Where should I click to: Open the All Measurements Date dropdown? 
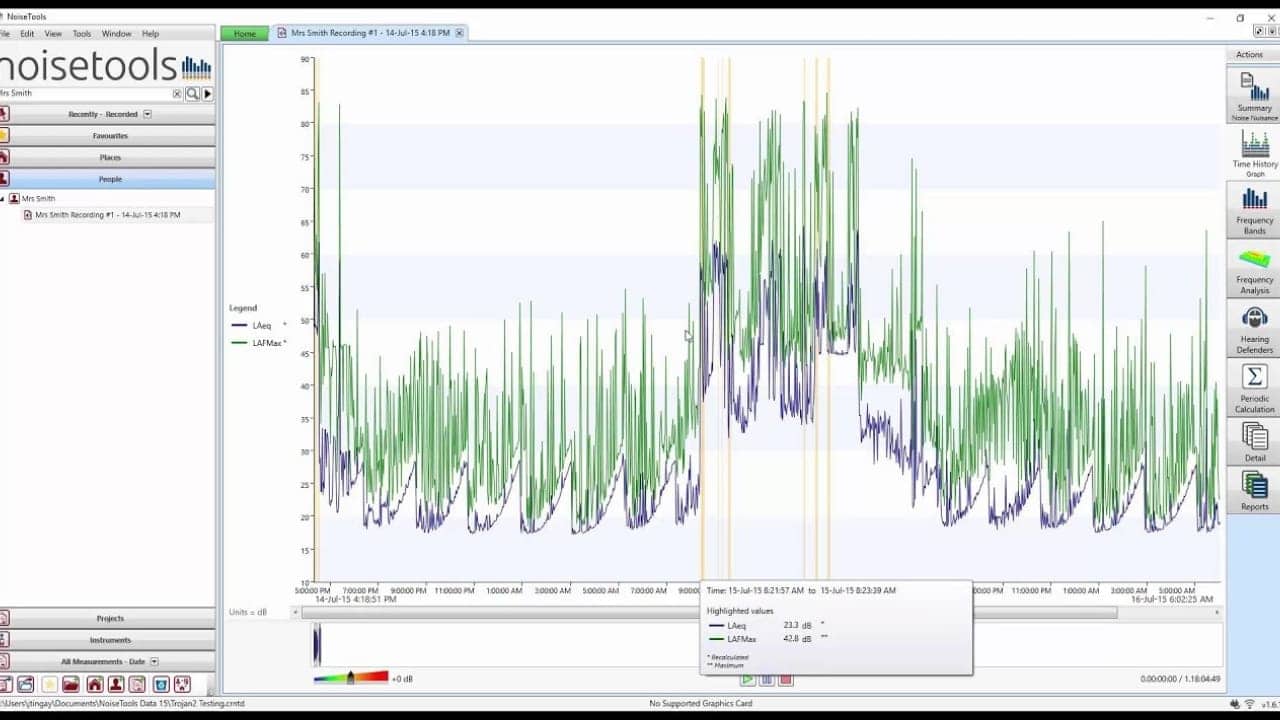pyautogui.click(x=154, y=662)
